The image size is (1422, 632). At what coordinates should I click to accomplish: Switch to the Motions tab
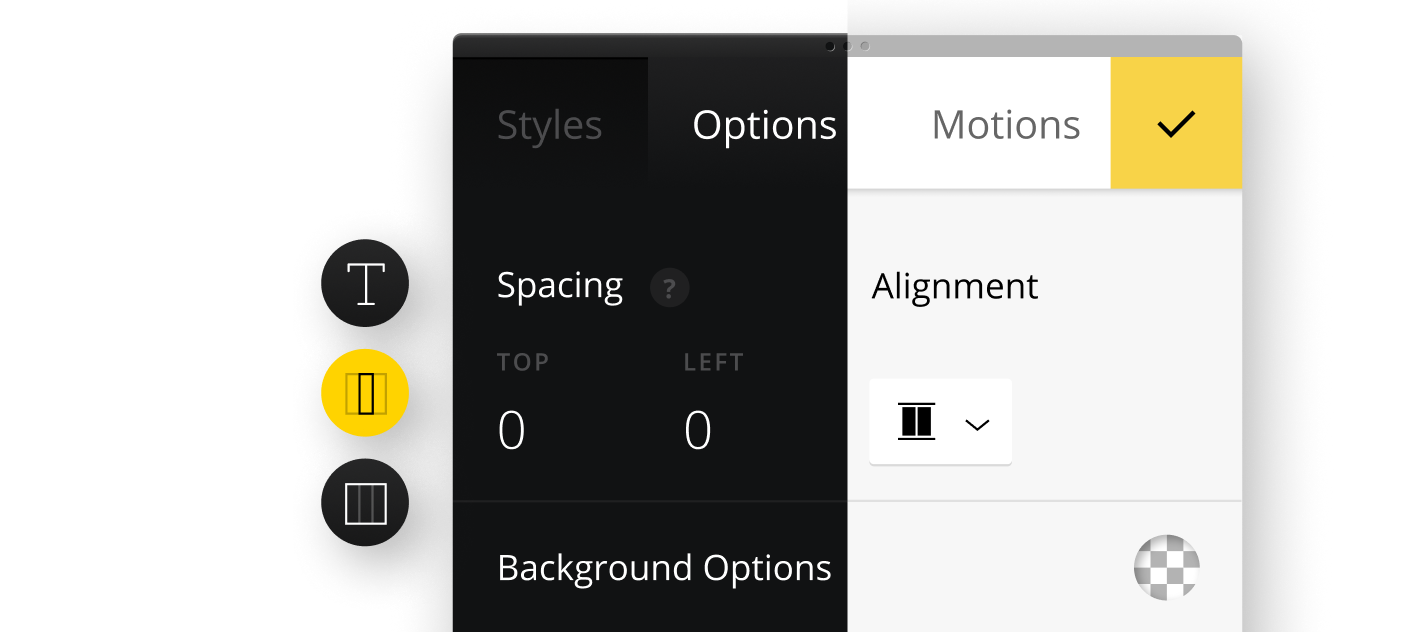[1005, 125]
